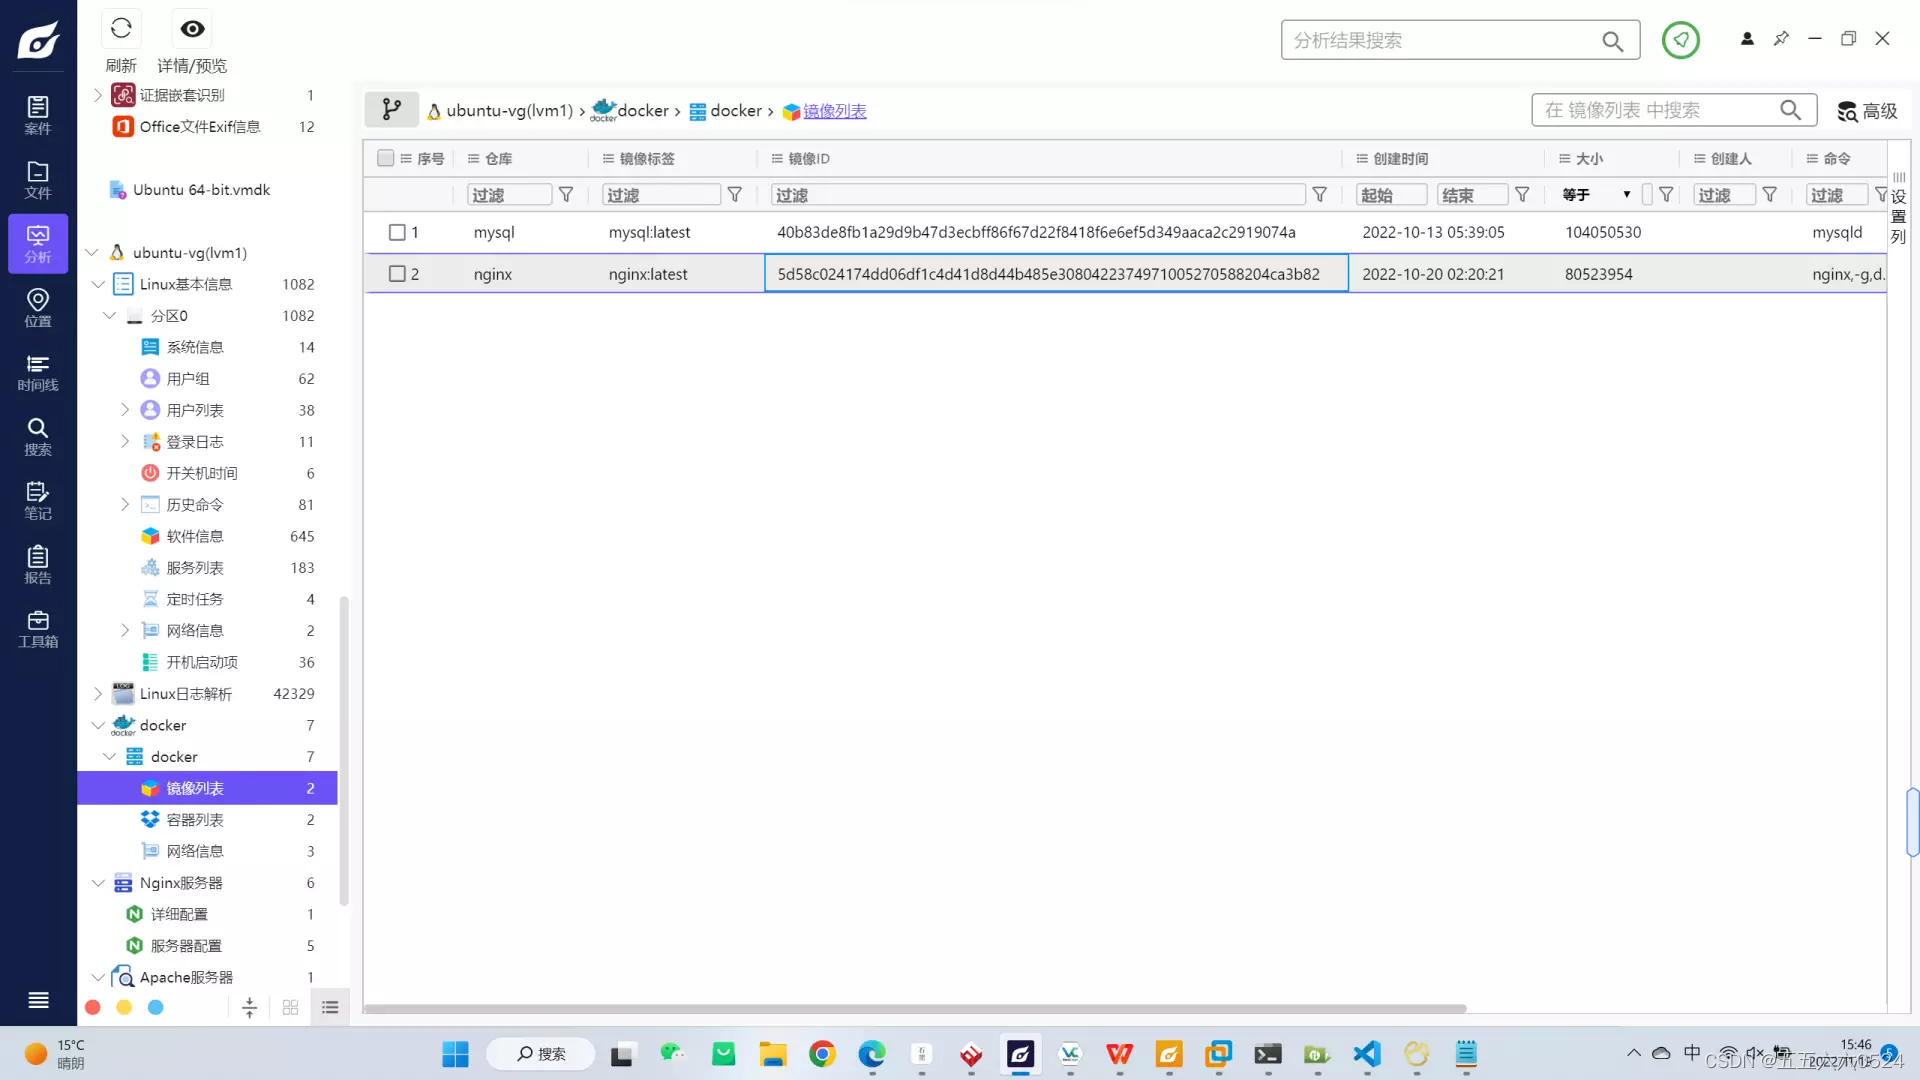1920x1080 pixels.
Task: Check the box for mysql row
Action: tap(397, 232)
